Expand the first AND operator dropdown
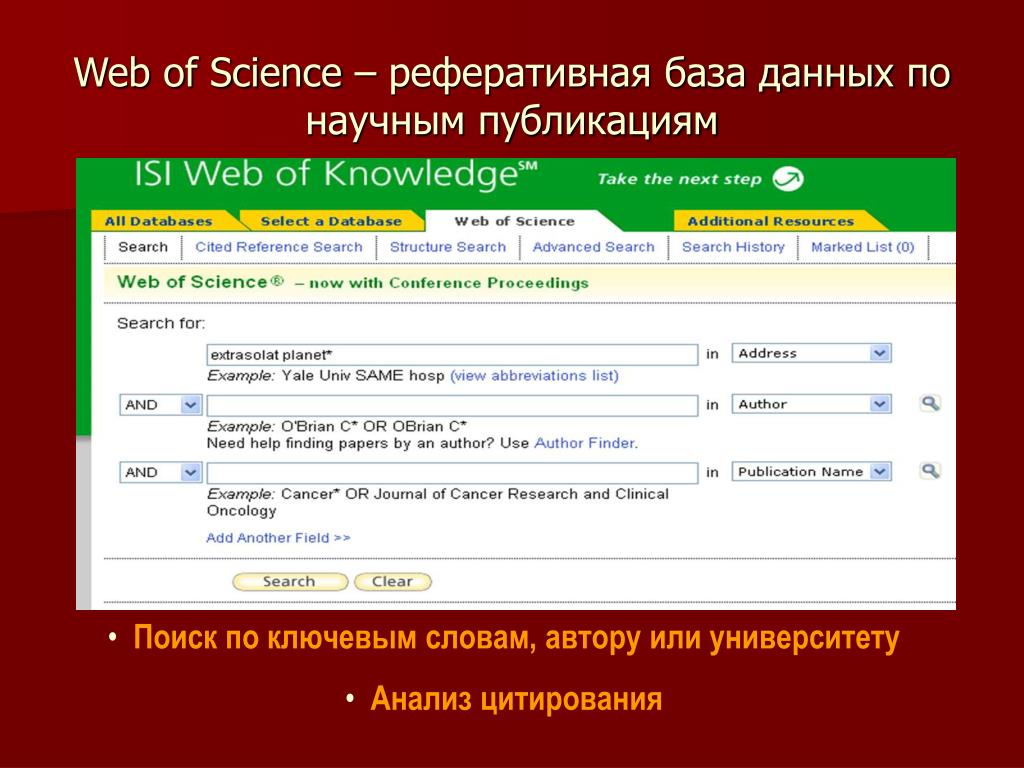1024x768 pixels. [x=161, y=405]
